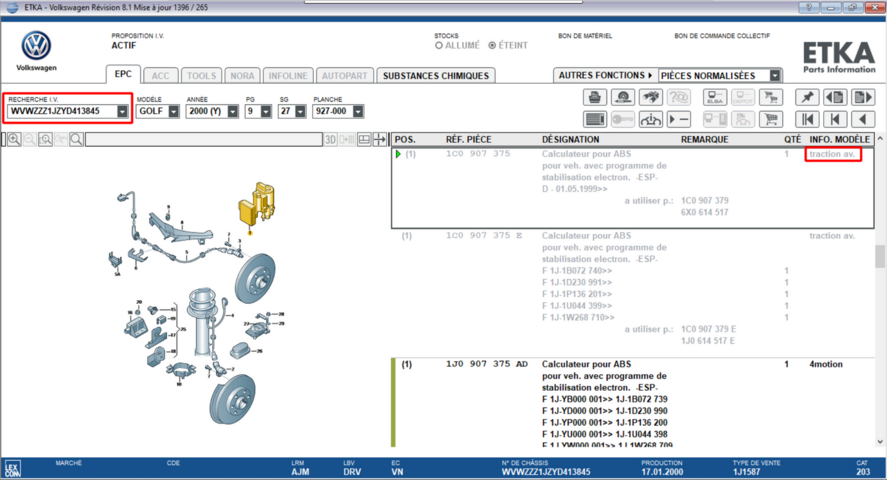Click the LRM value AJM in status bar

[x=300, y=472]
